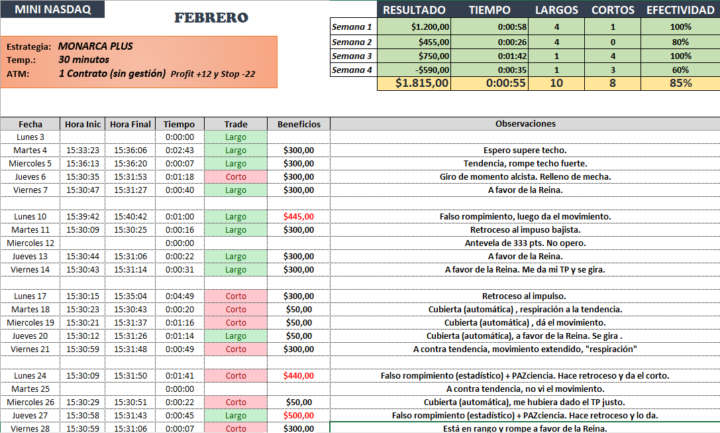Click the red $445,00 benefit on Lunes 10
The height and width of the screenshot is (433, 720).
click(299, 217)
